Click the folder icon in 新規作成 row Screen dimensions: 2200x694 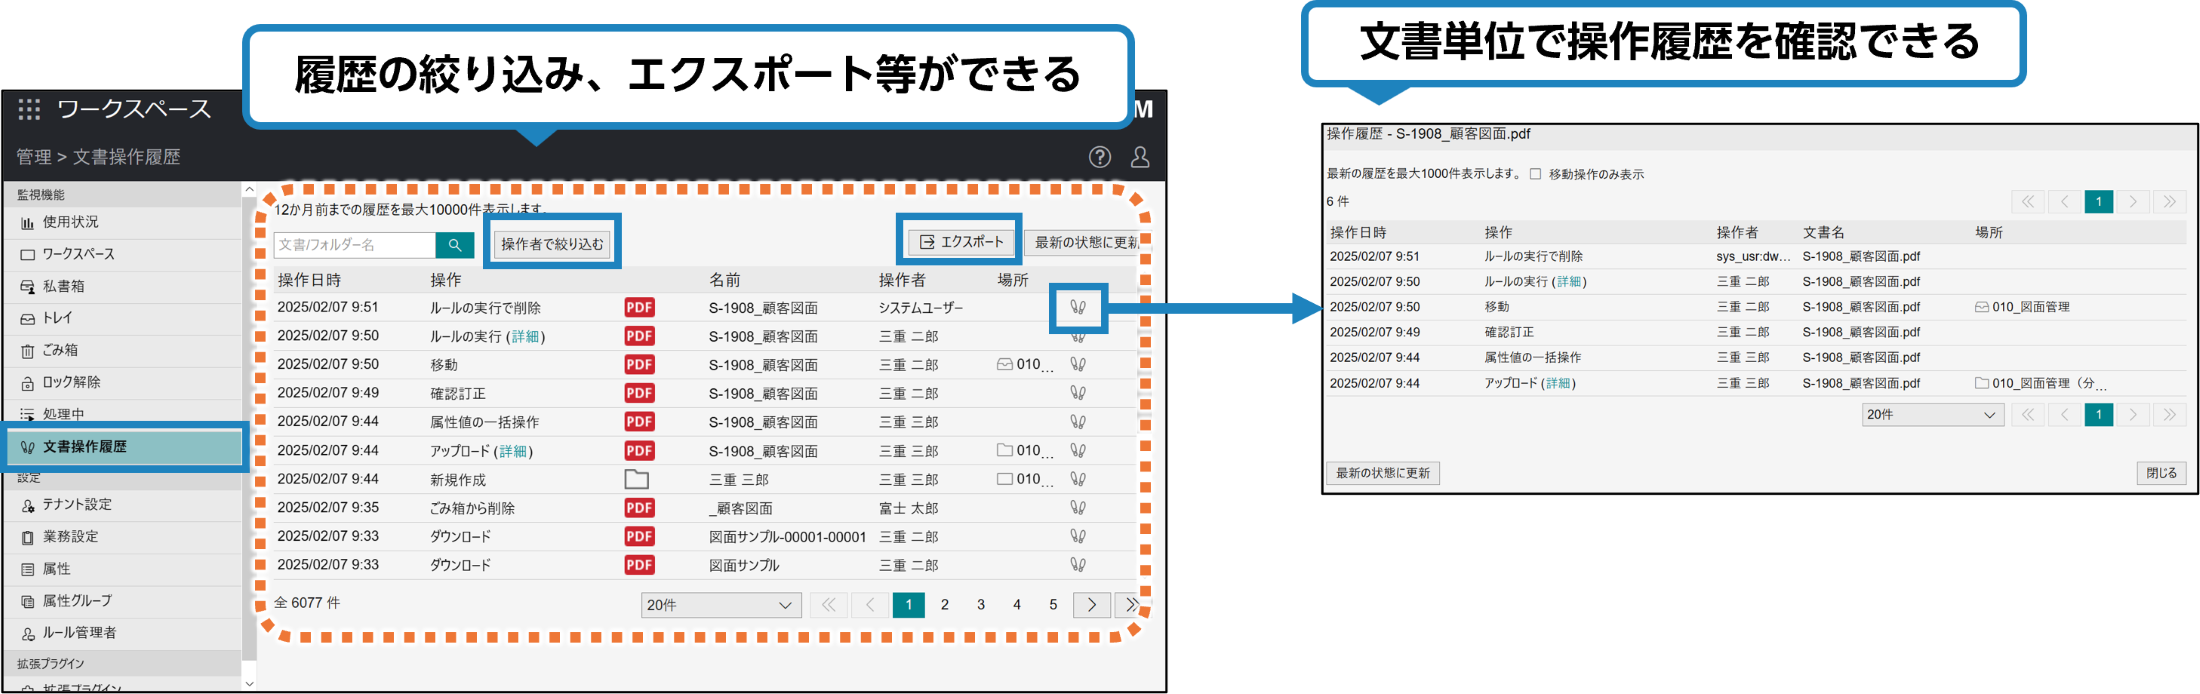pos(637,479)
